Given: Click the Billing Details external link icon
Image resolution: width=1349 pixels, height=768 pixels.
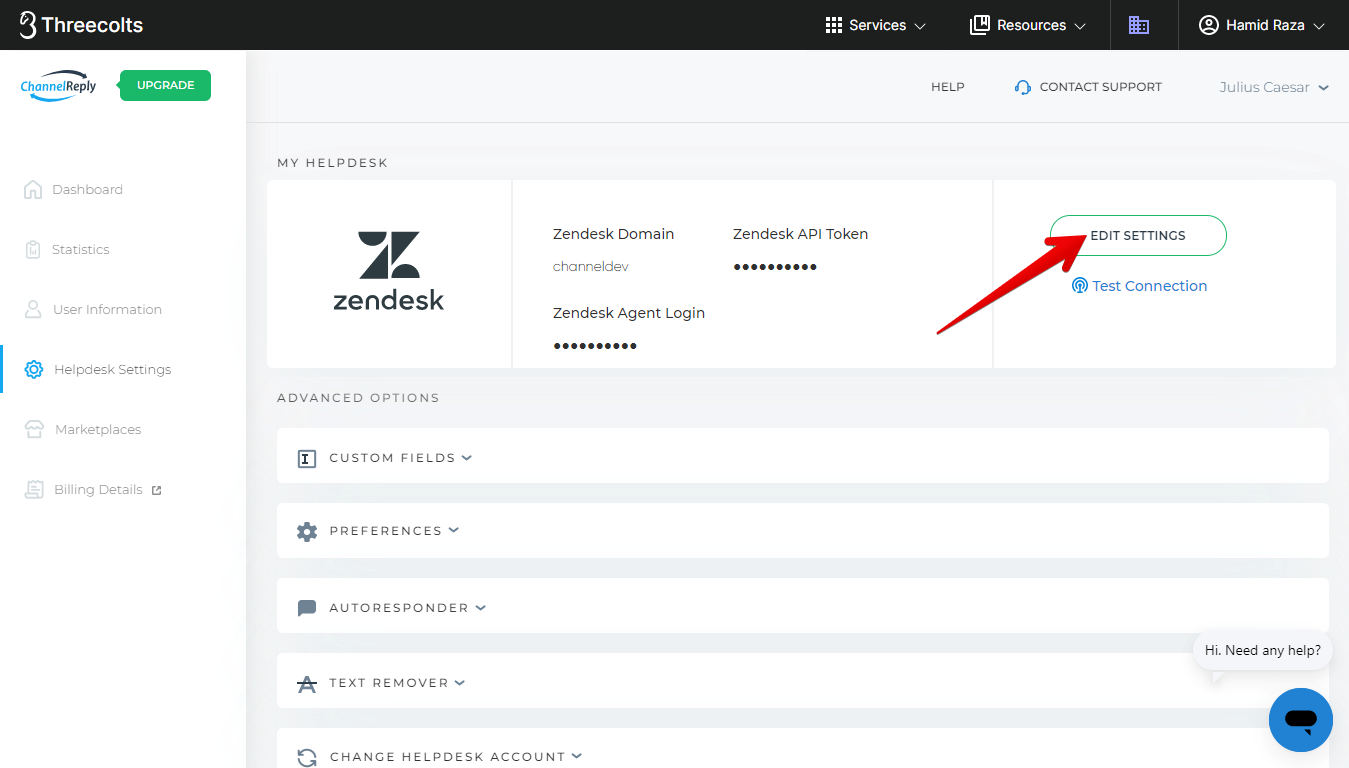Looking at the screenshot, I should 156,490.
